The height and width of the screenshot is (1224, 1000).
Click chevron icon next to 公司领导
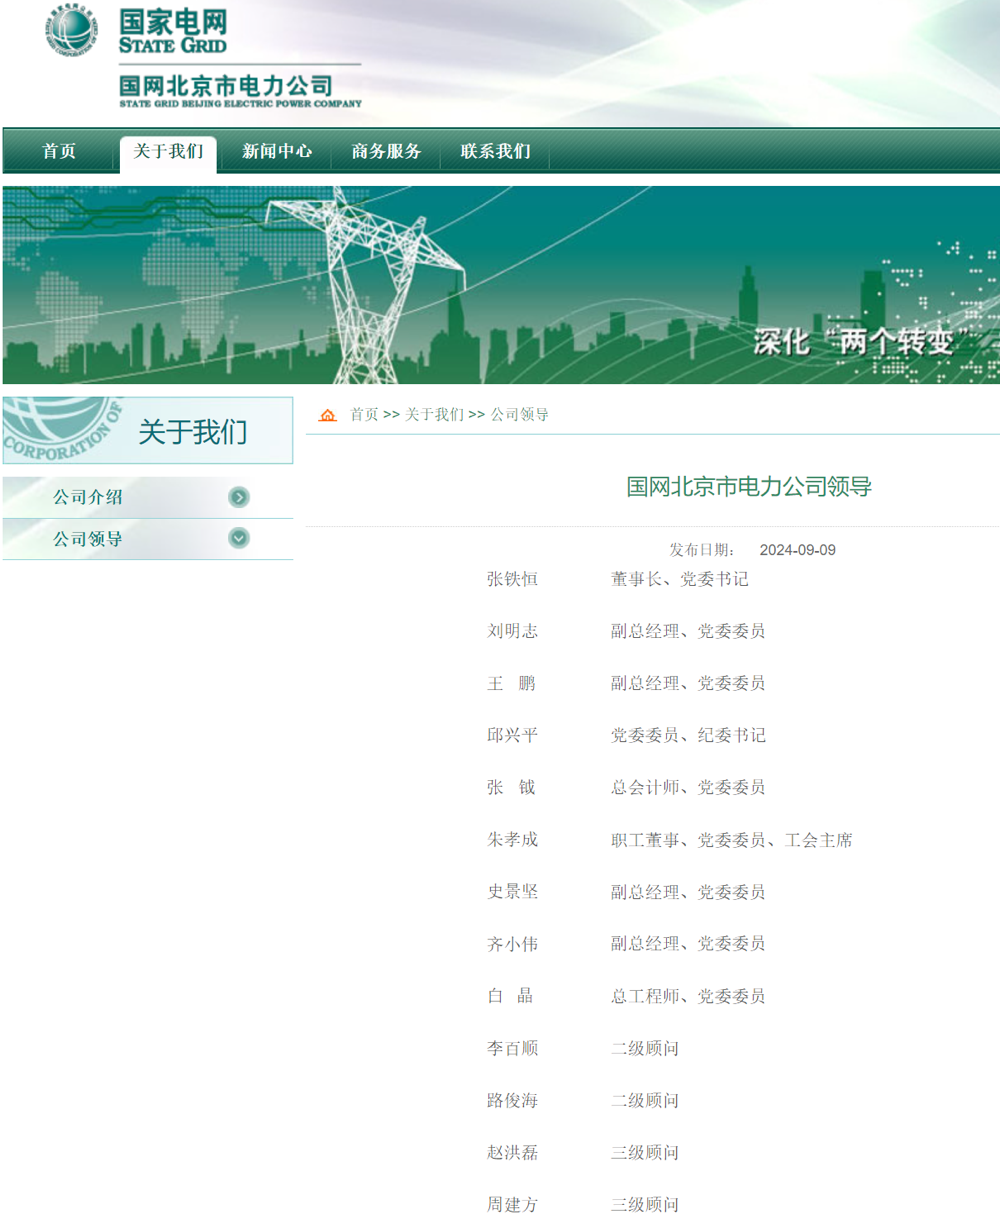[239, 538]
